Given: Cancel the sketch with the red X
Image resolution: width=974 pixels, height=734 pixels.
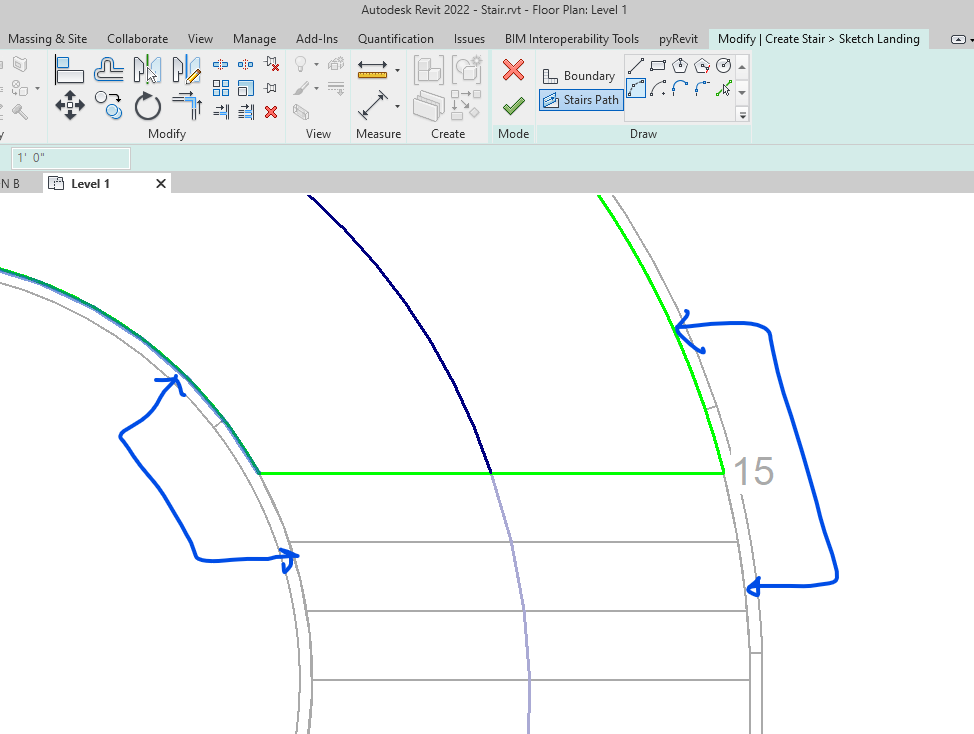Looking at the screenshot, I should point(512,70).
